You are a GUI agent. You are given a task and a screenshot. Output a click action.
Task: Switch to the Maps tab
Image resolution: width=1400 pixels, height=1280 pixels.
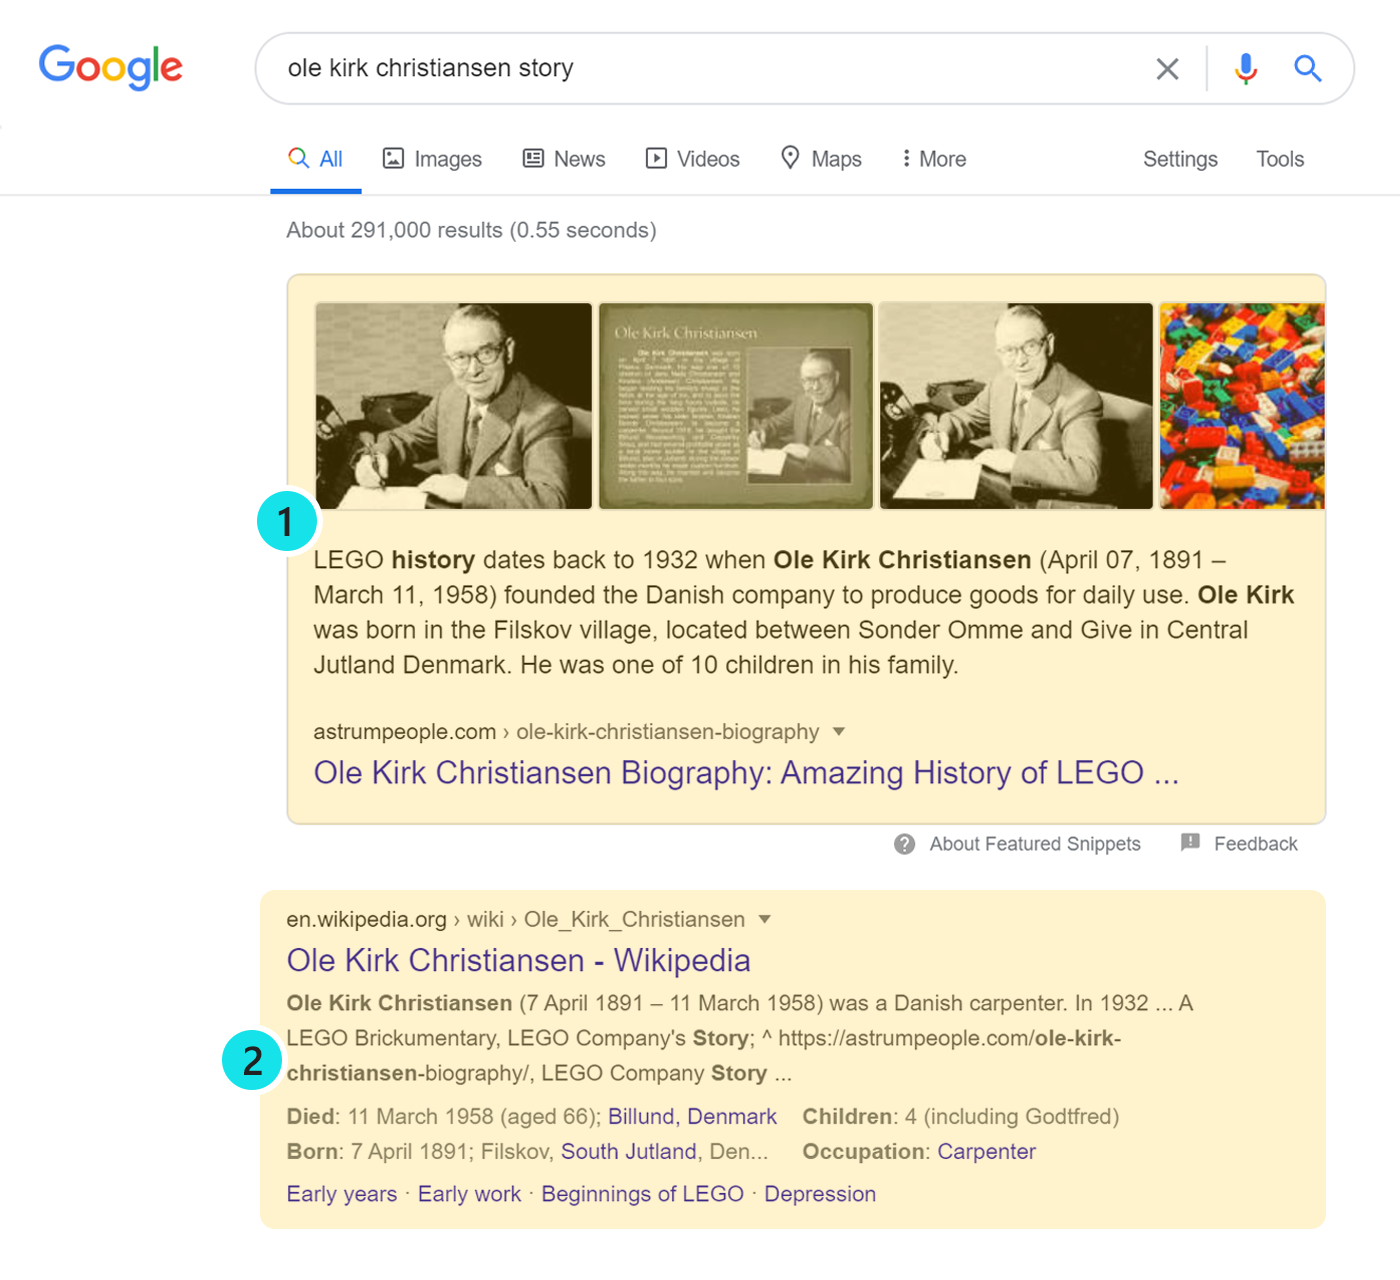click(821, 159)
